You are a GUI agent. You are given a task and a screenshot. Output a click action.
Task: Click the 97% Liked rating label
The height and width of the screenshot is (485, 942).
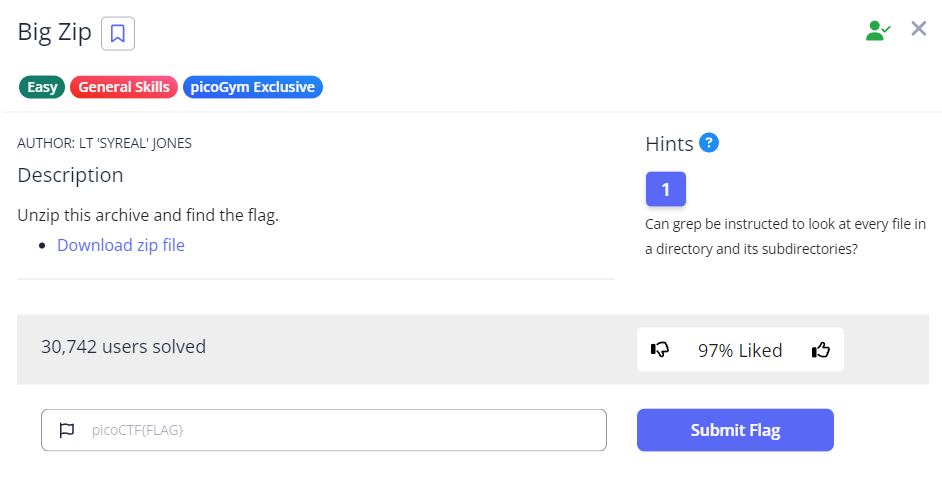pyautogui.click(x=740, y=350)
